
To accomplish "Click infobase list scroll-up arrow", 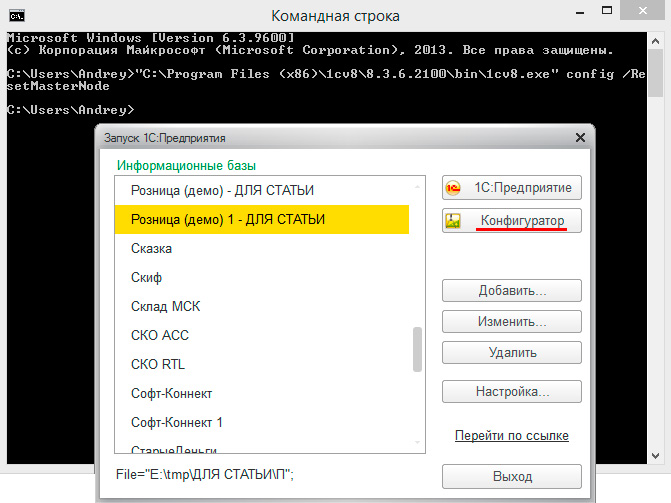I will (x=417, y=187).
